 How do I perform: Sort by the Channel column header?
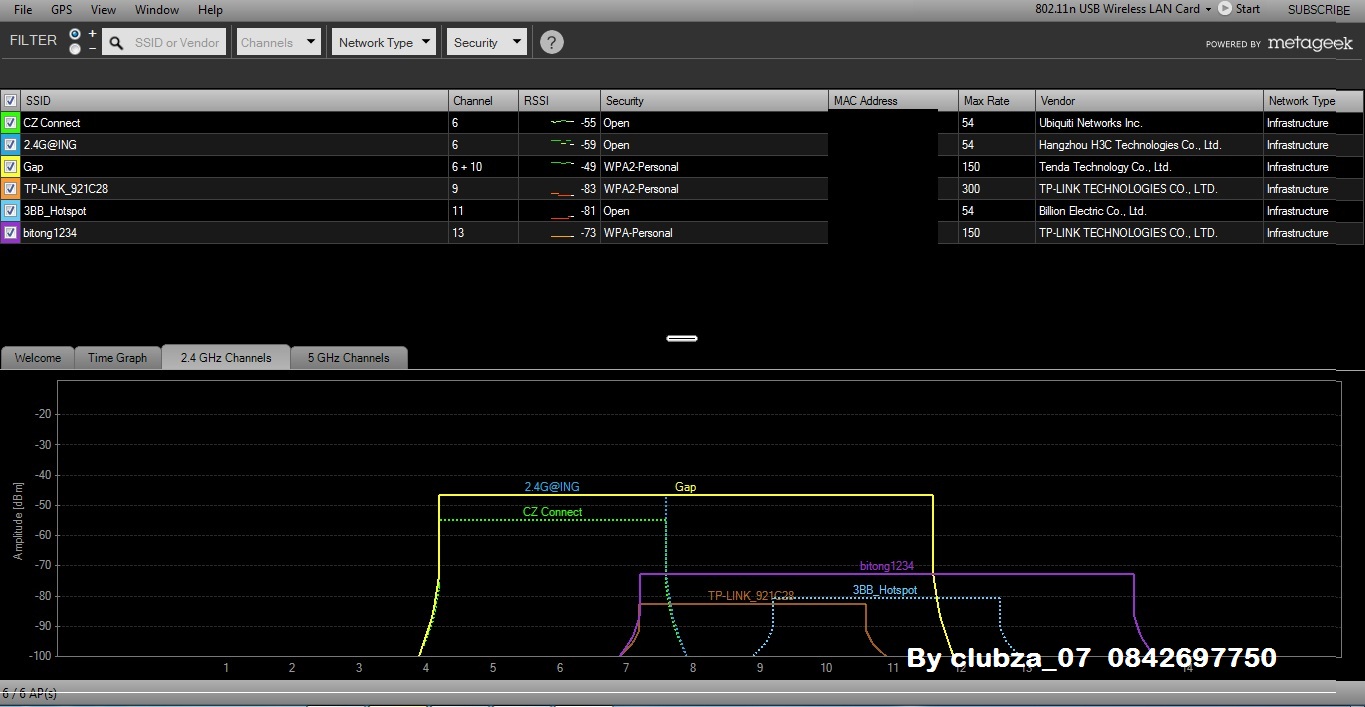[483, 101]
